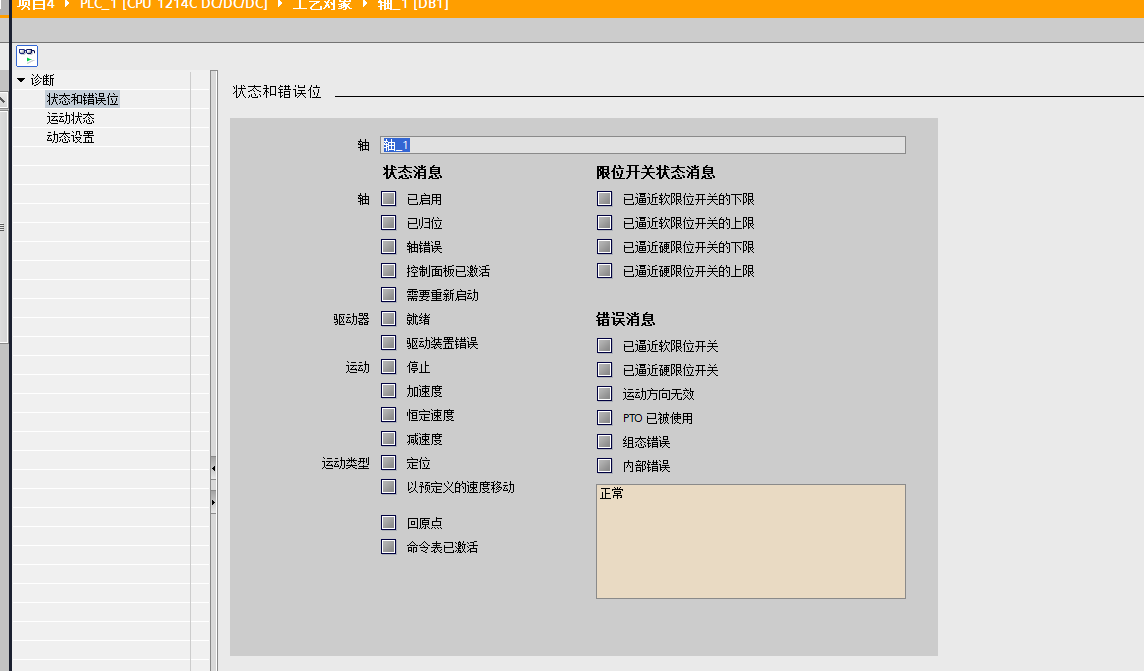Click the 正常 error message box

(x=750, y=541)
